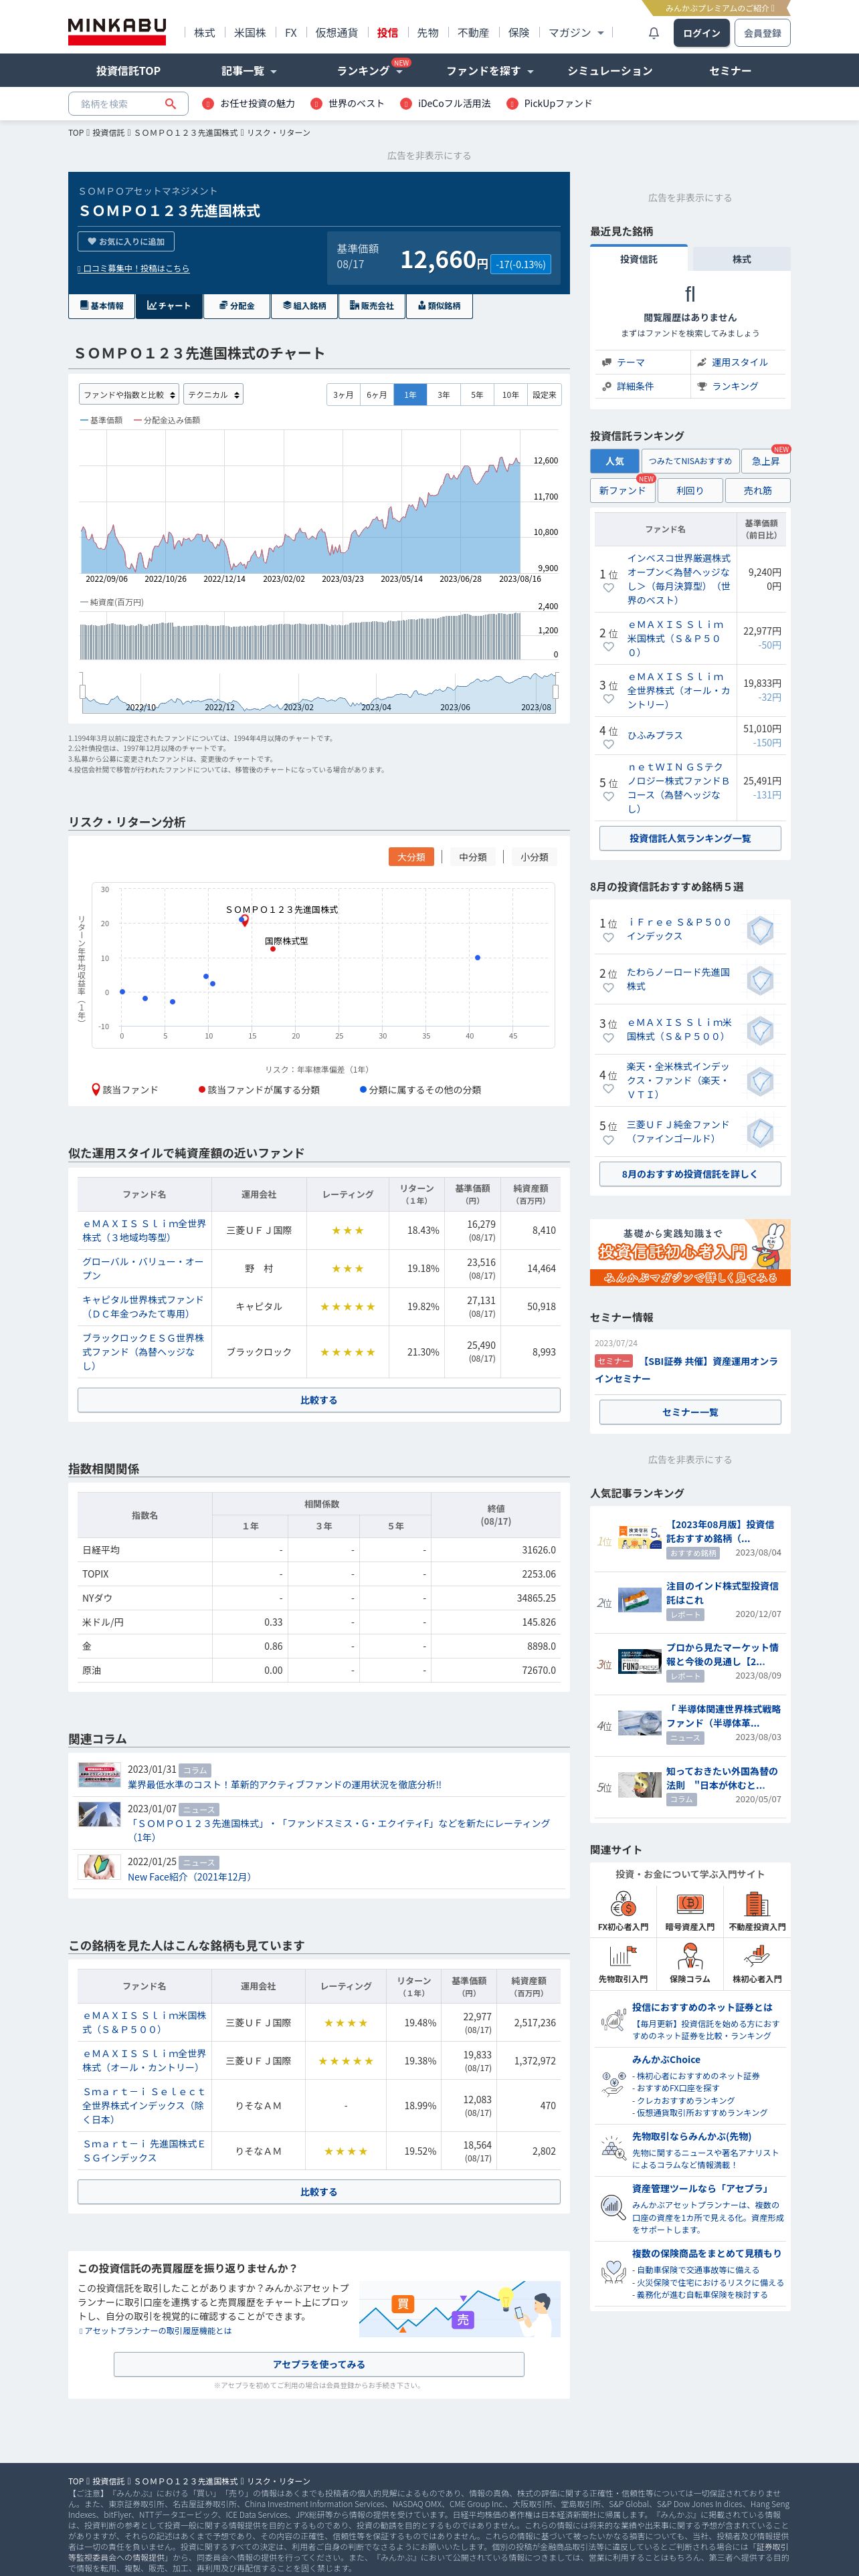Expand the マガジン top menu
The height and width of the screenshot is (2576, 859).
576,33
